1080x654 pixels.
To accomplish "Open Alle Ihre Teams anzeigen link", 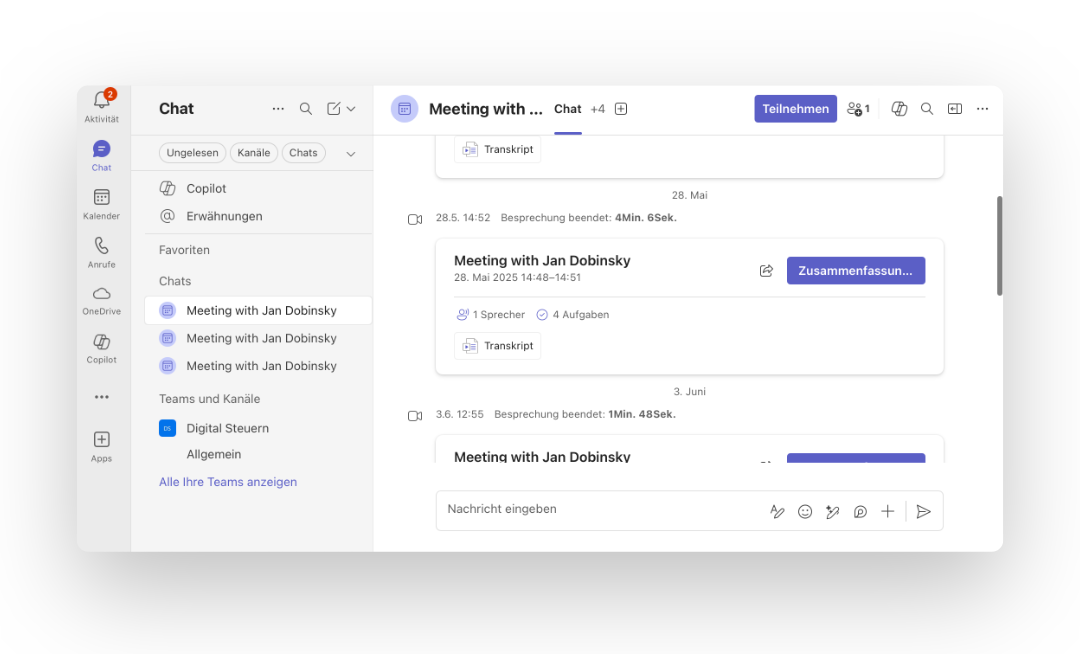I will point(228,481).
